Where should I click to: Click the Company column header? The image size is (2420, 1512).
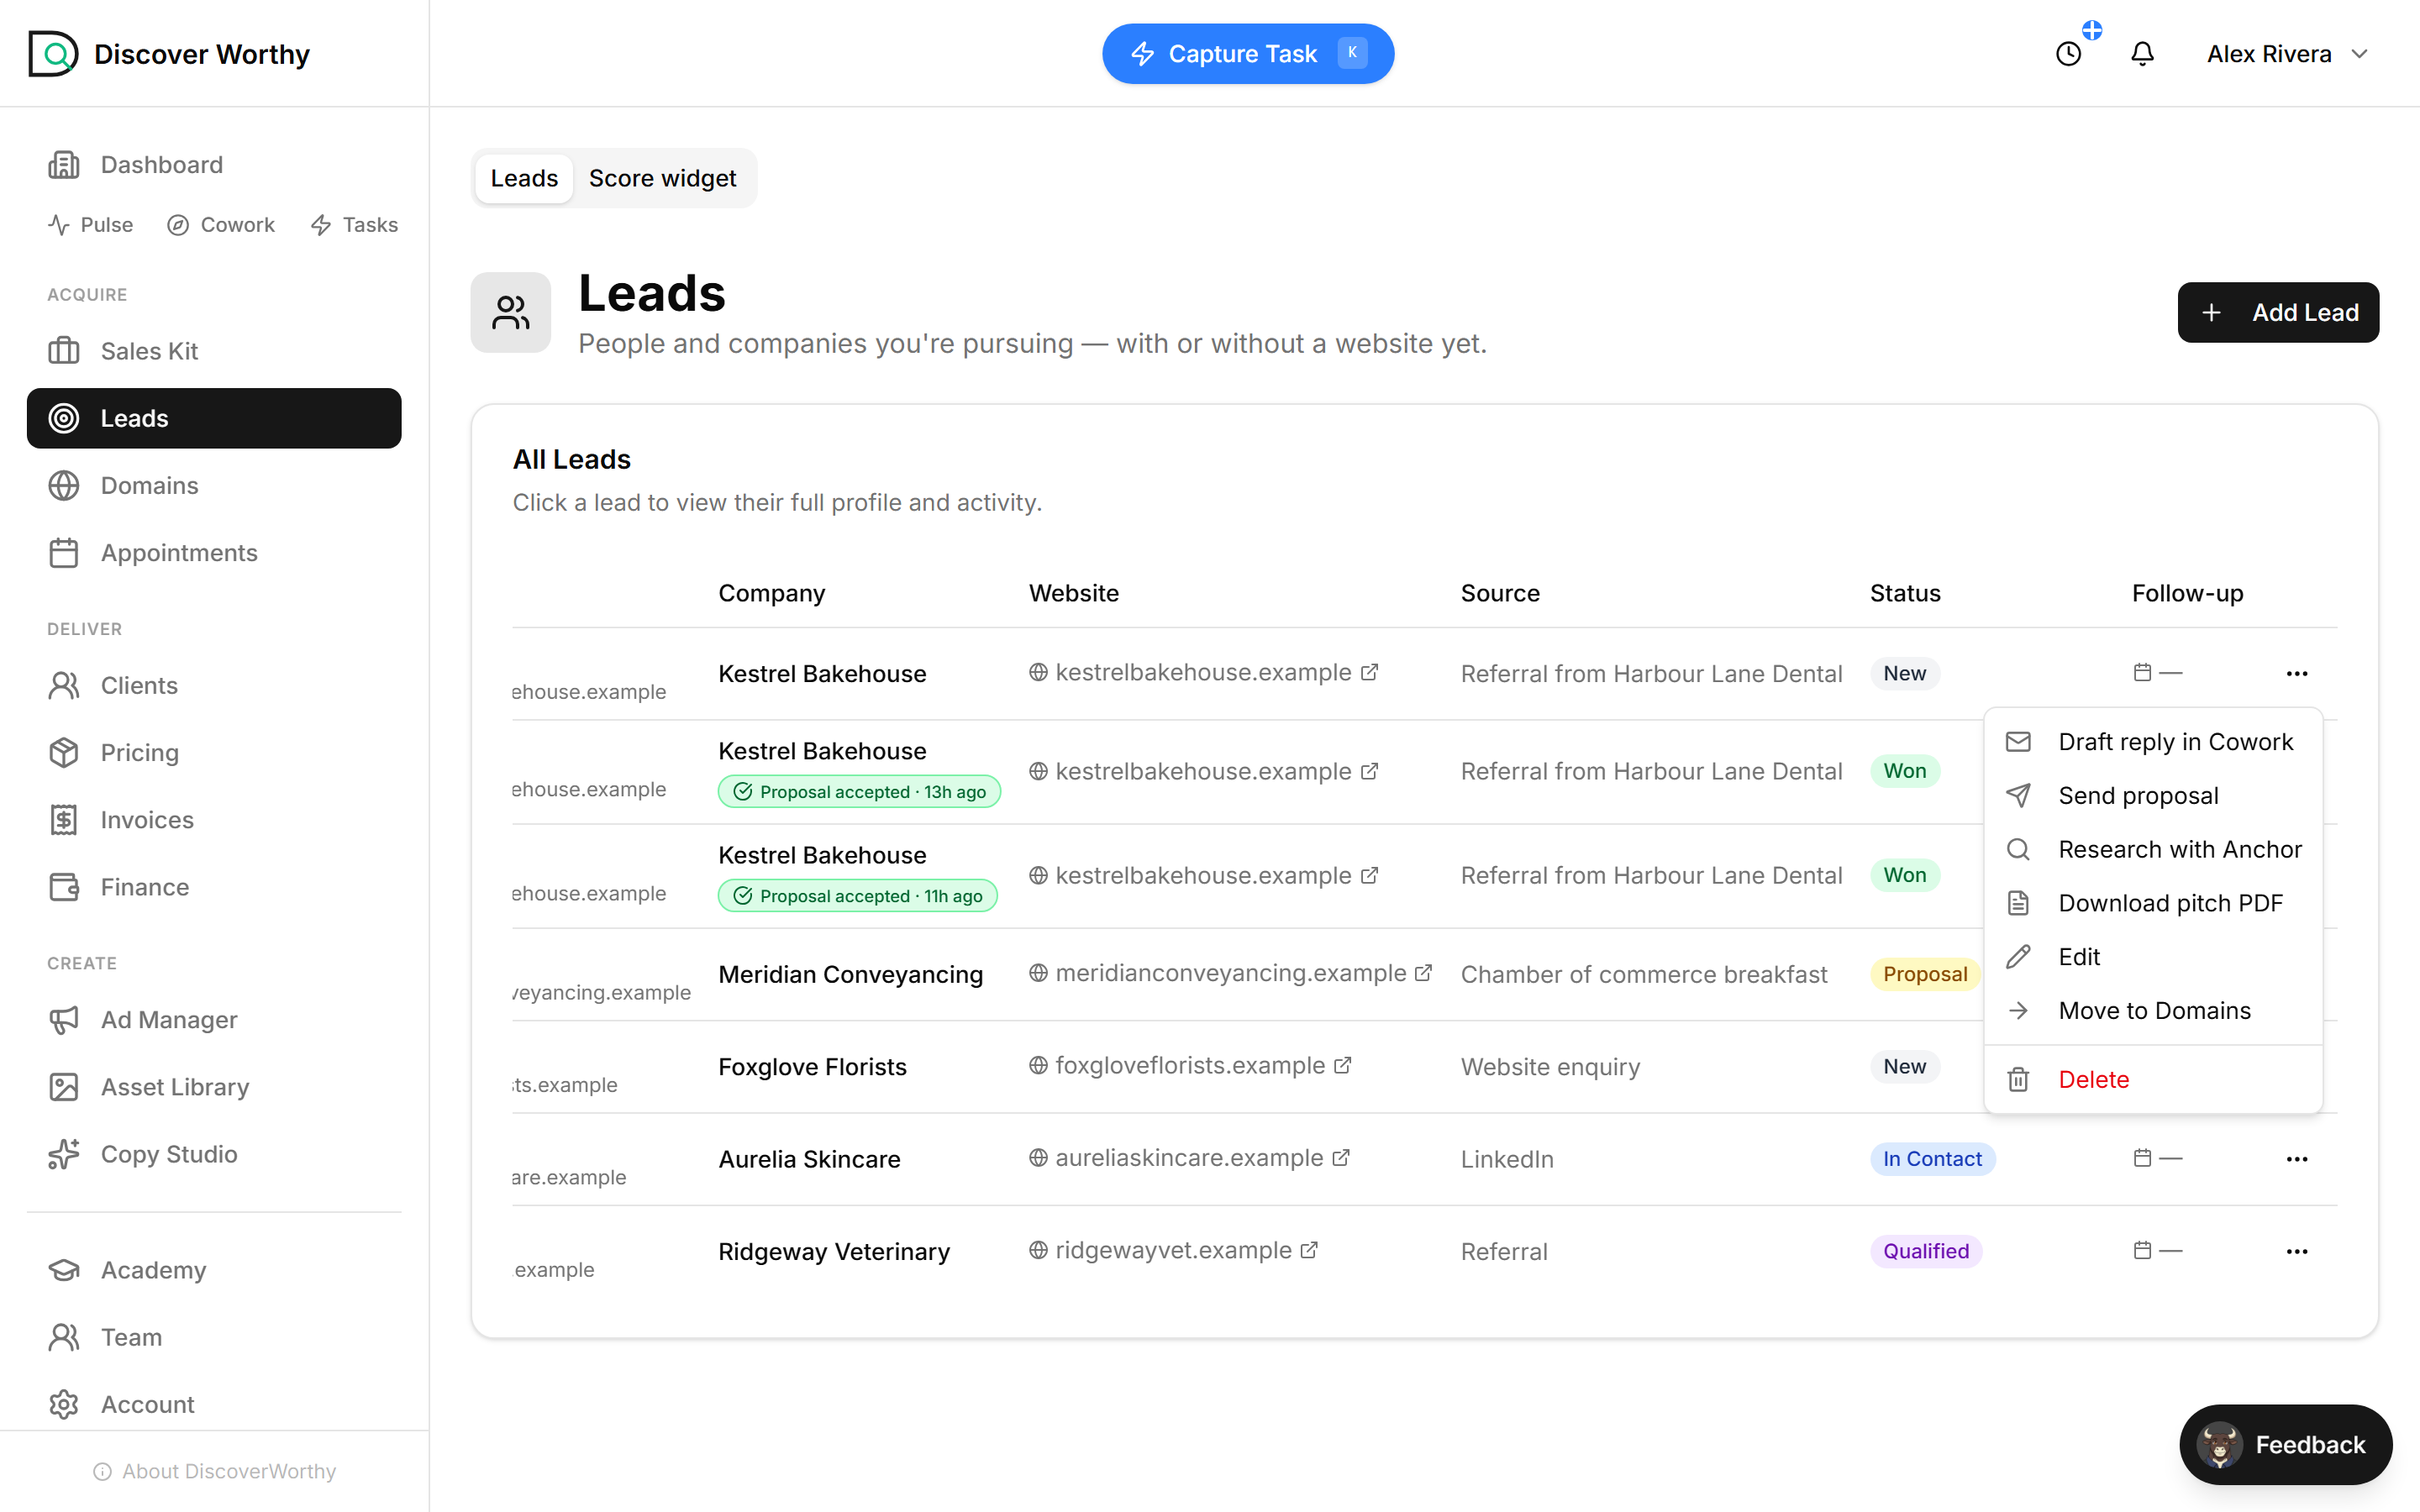coord(771,594)
